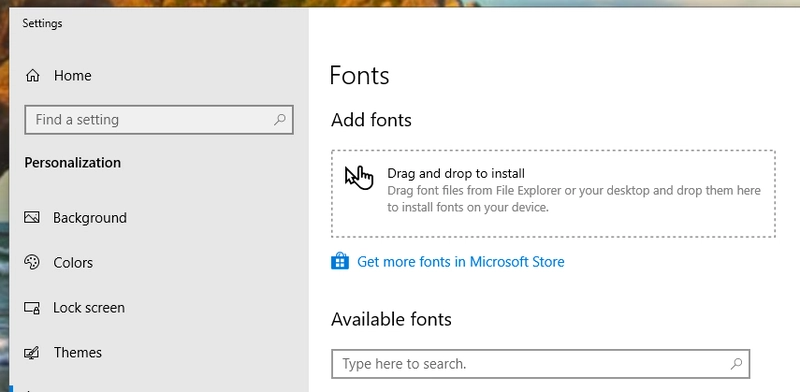
Task: Open Get more fonts in Microsoft Store link
Action: pyautogui.click(x=460, y=262)
